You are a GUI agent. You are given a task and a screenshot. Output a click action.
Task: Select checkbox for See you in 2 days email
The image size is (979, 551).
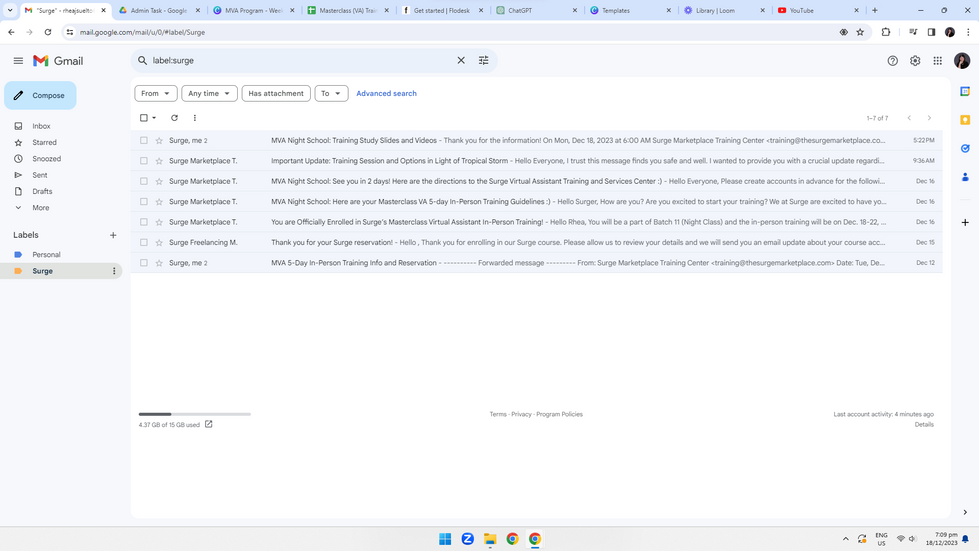144,182
